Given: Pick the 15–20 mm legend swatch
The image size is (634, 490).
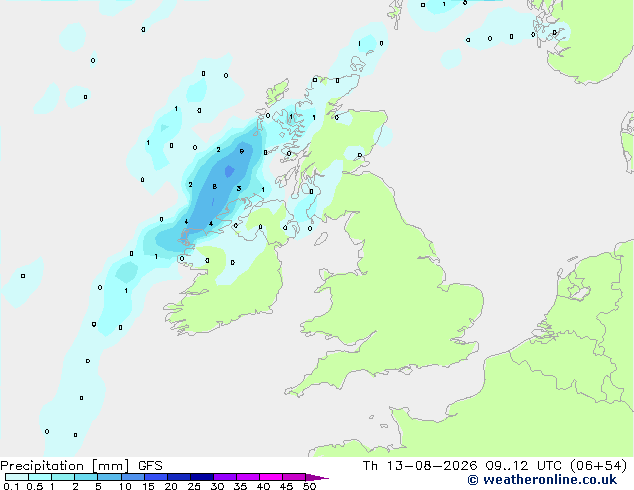Looking at the screenshot, I should click(x=156, y=477).
